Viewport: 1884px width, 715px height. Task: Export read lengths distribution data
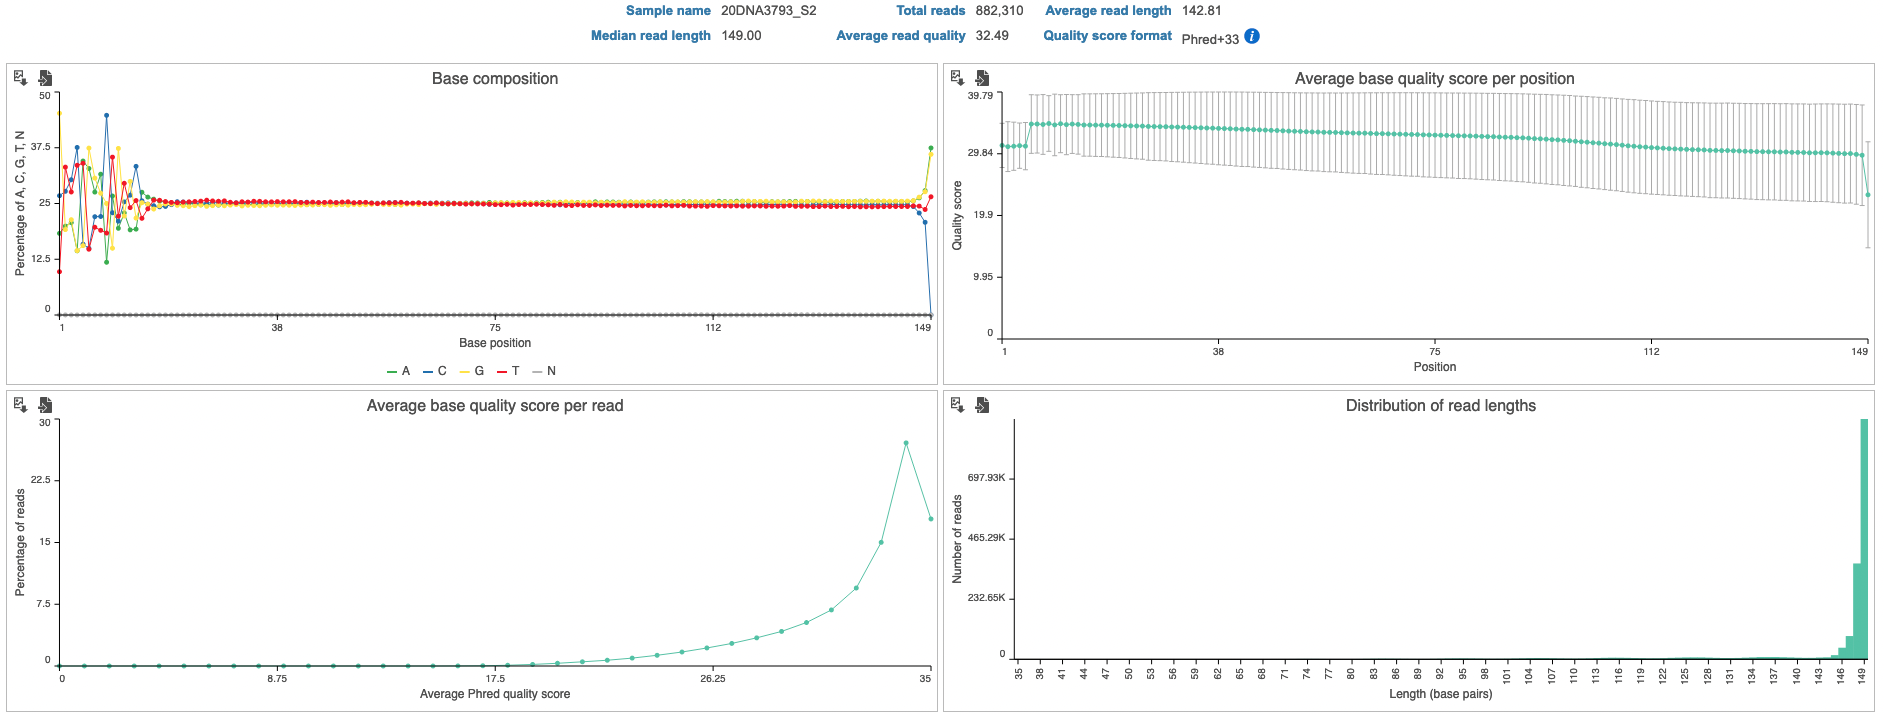click(x=982, y=405)
